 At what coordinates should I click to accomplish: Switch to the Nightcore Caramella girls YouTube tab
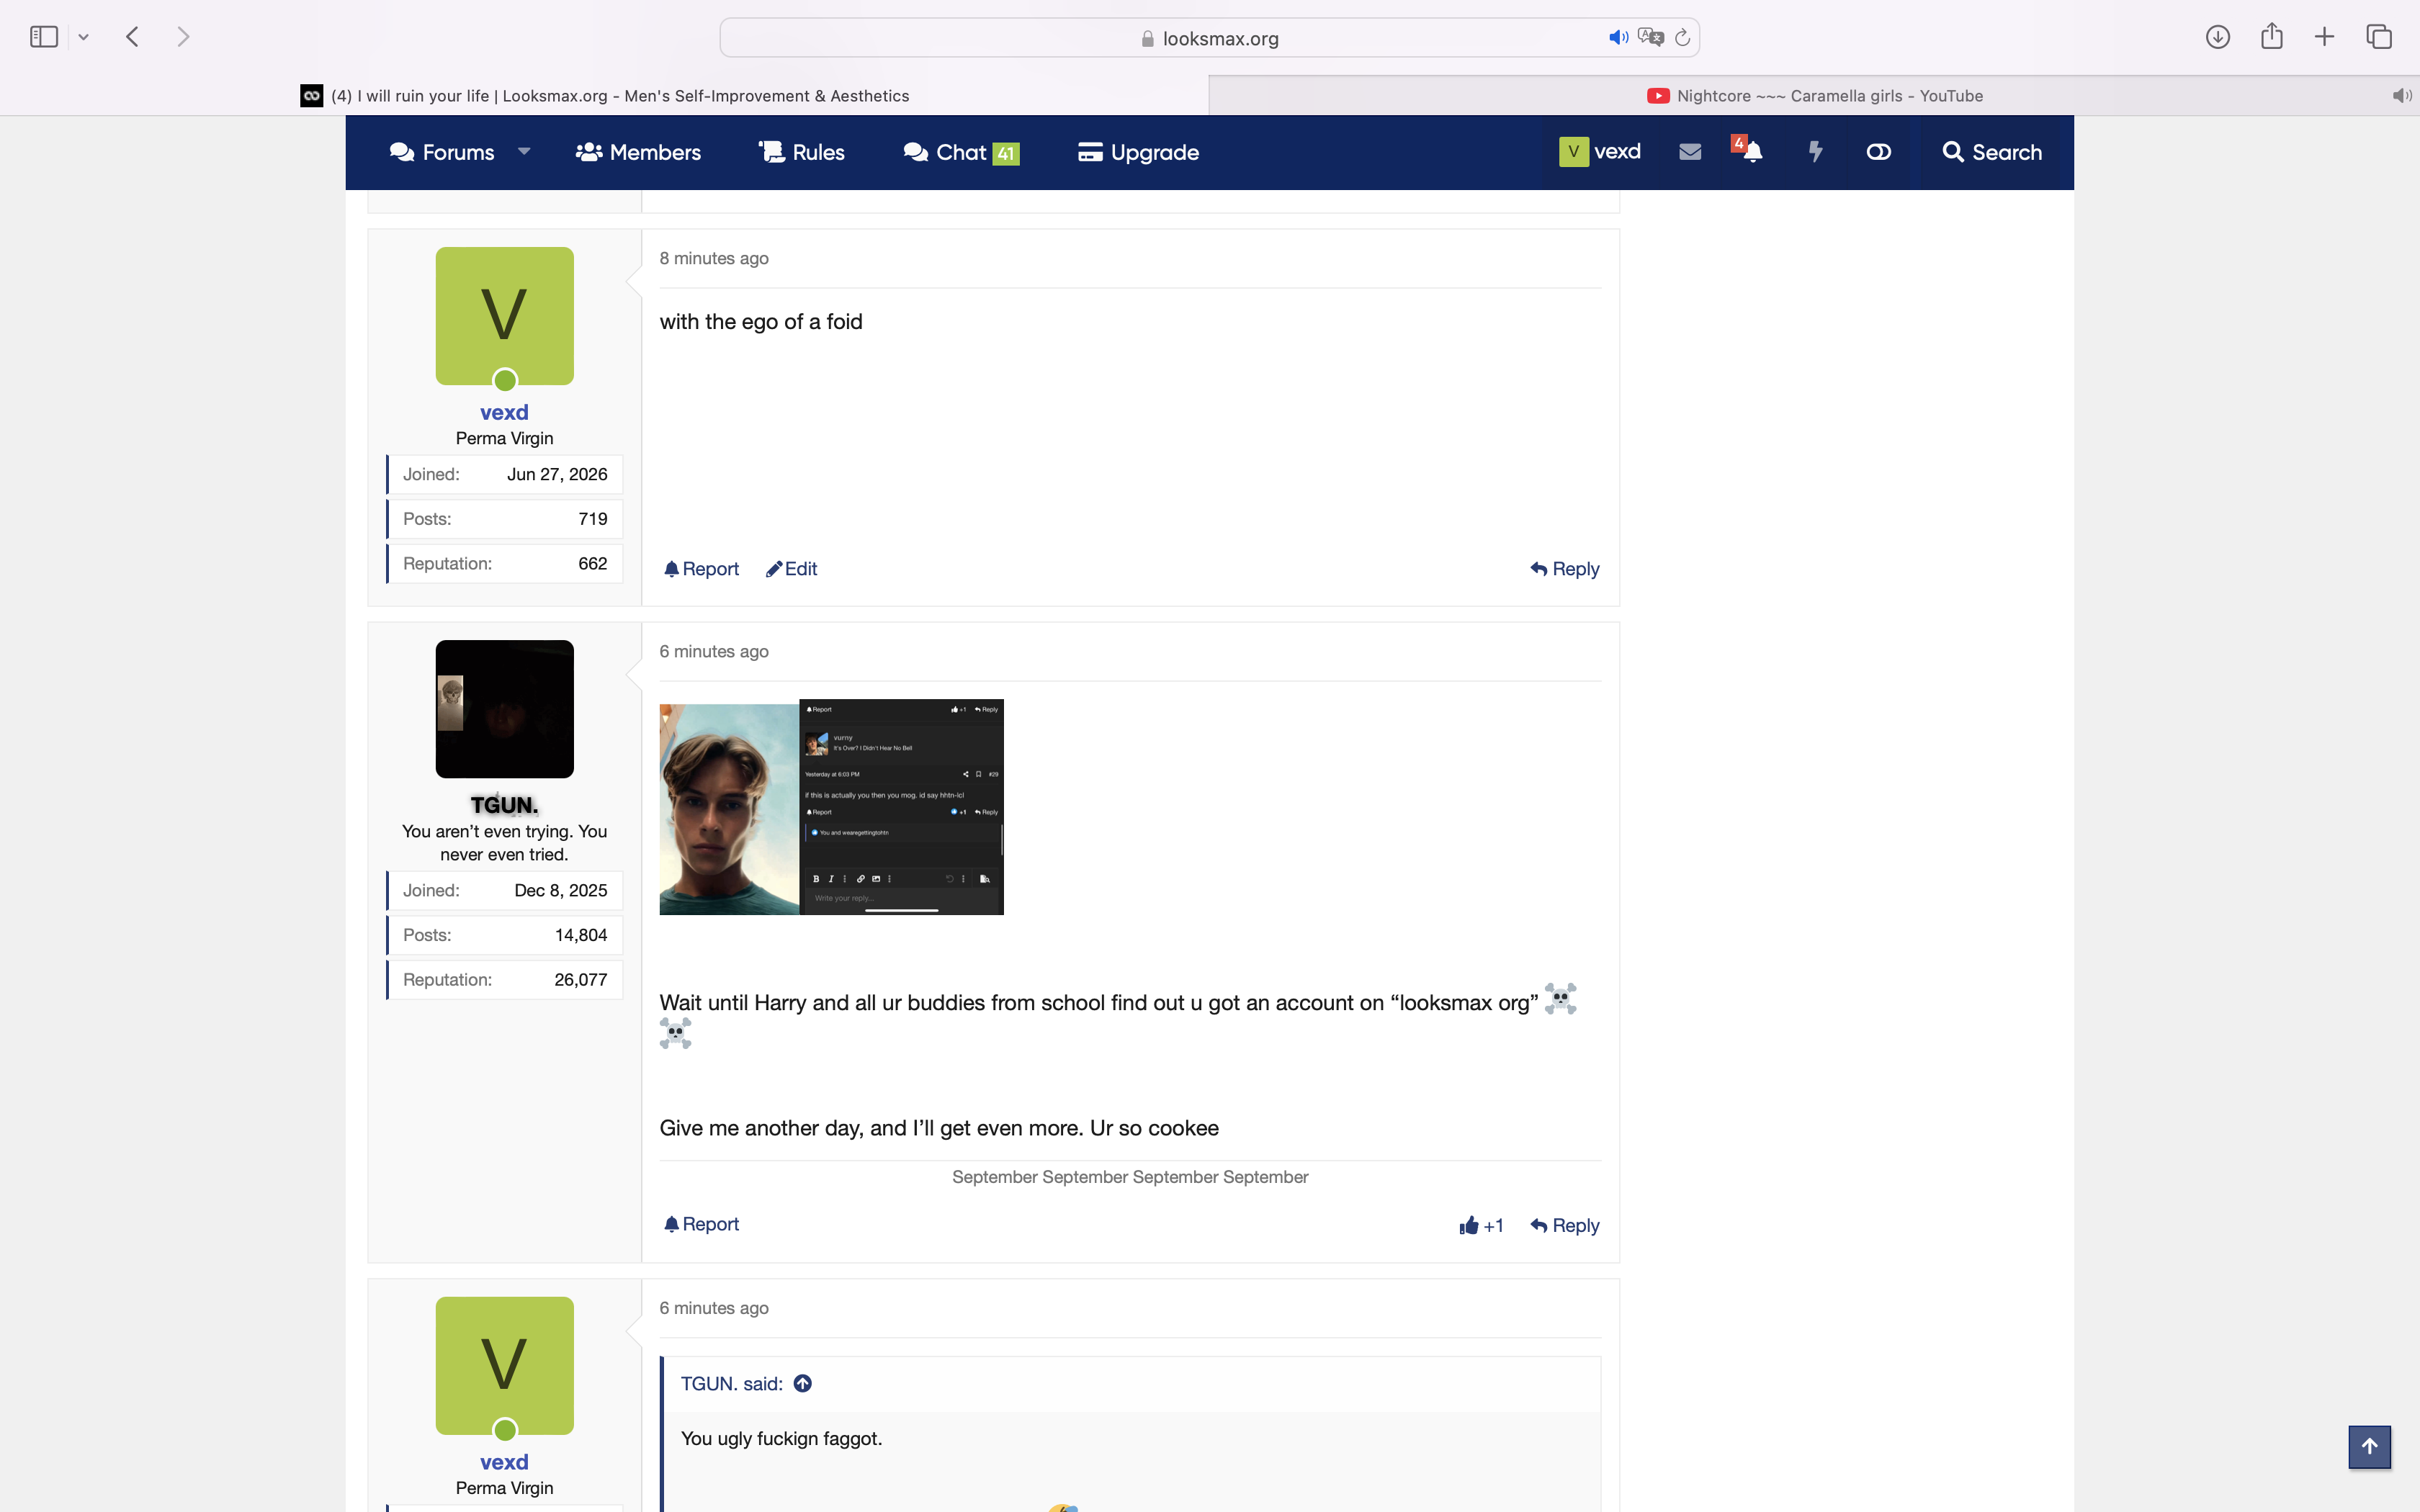click(1814, 96)
